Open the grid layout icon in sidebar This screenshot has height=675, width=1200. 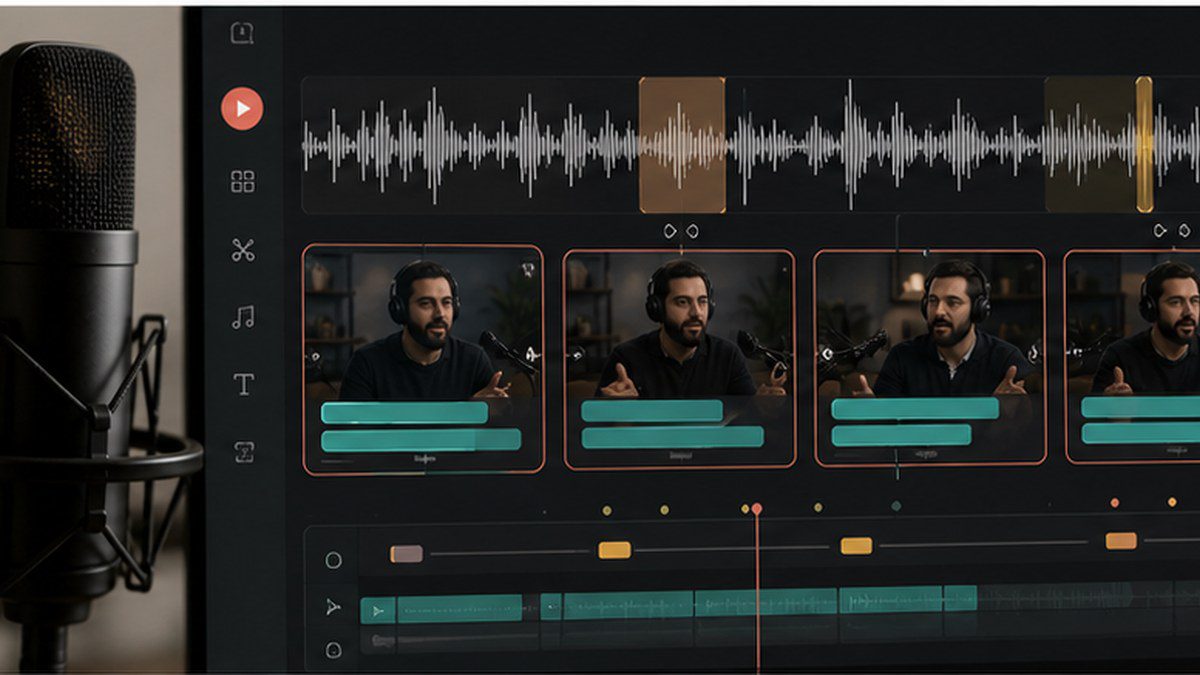tap(243, 182)
